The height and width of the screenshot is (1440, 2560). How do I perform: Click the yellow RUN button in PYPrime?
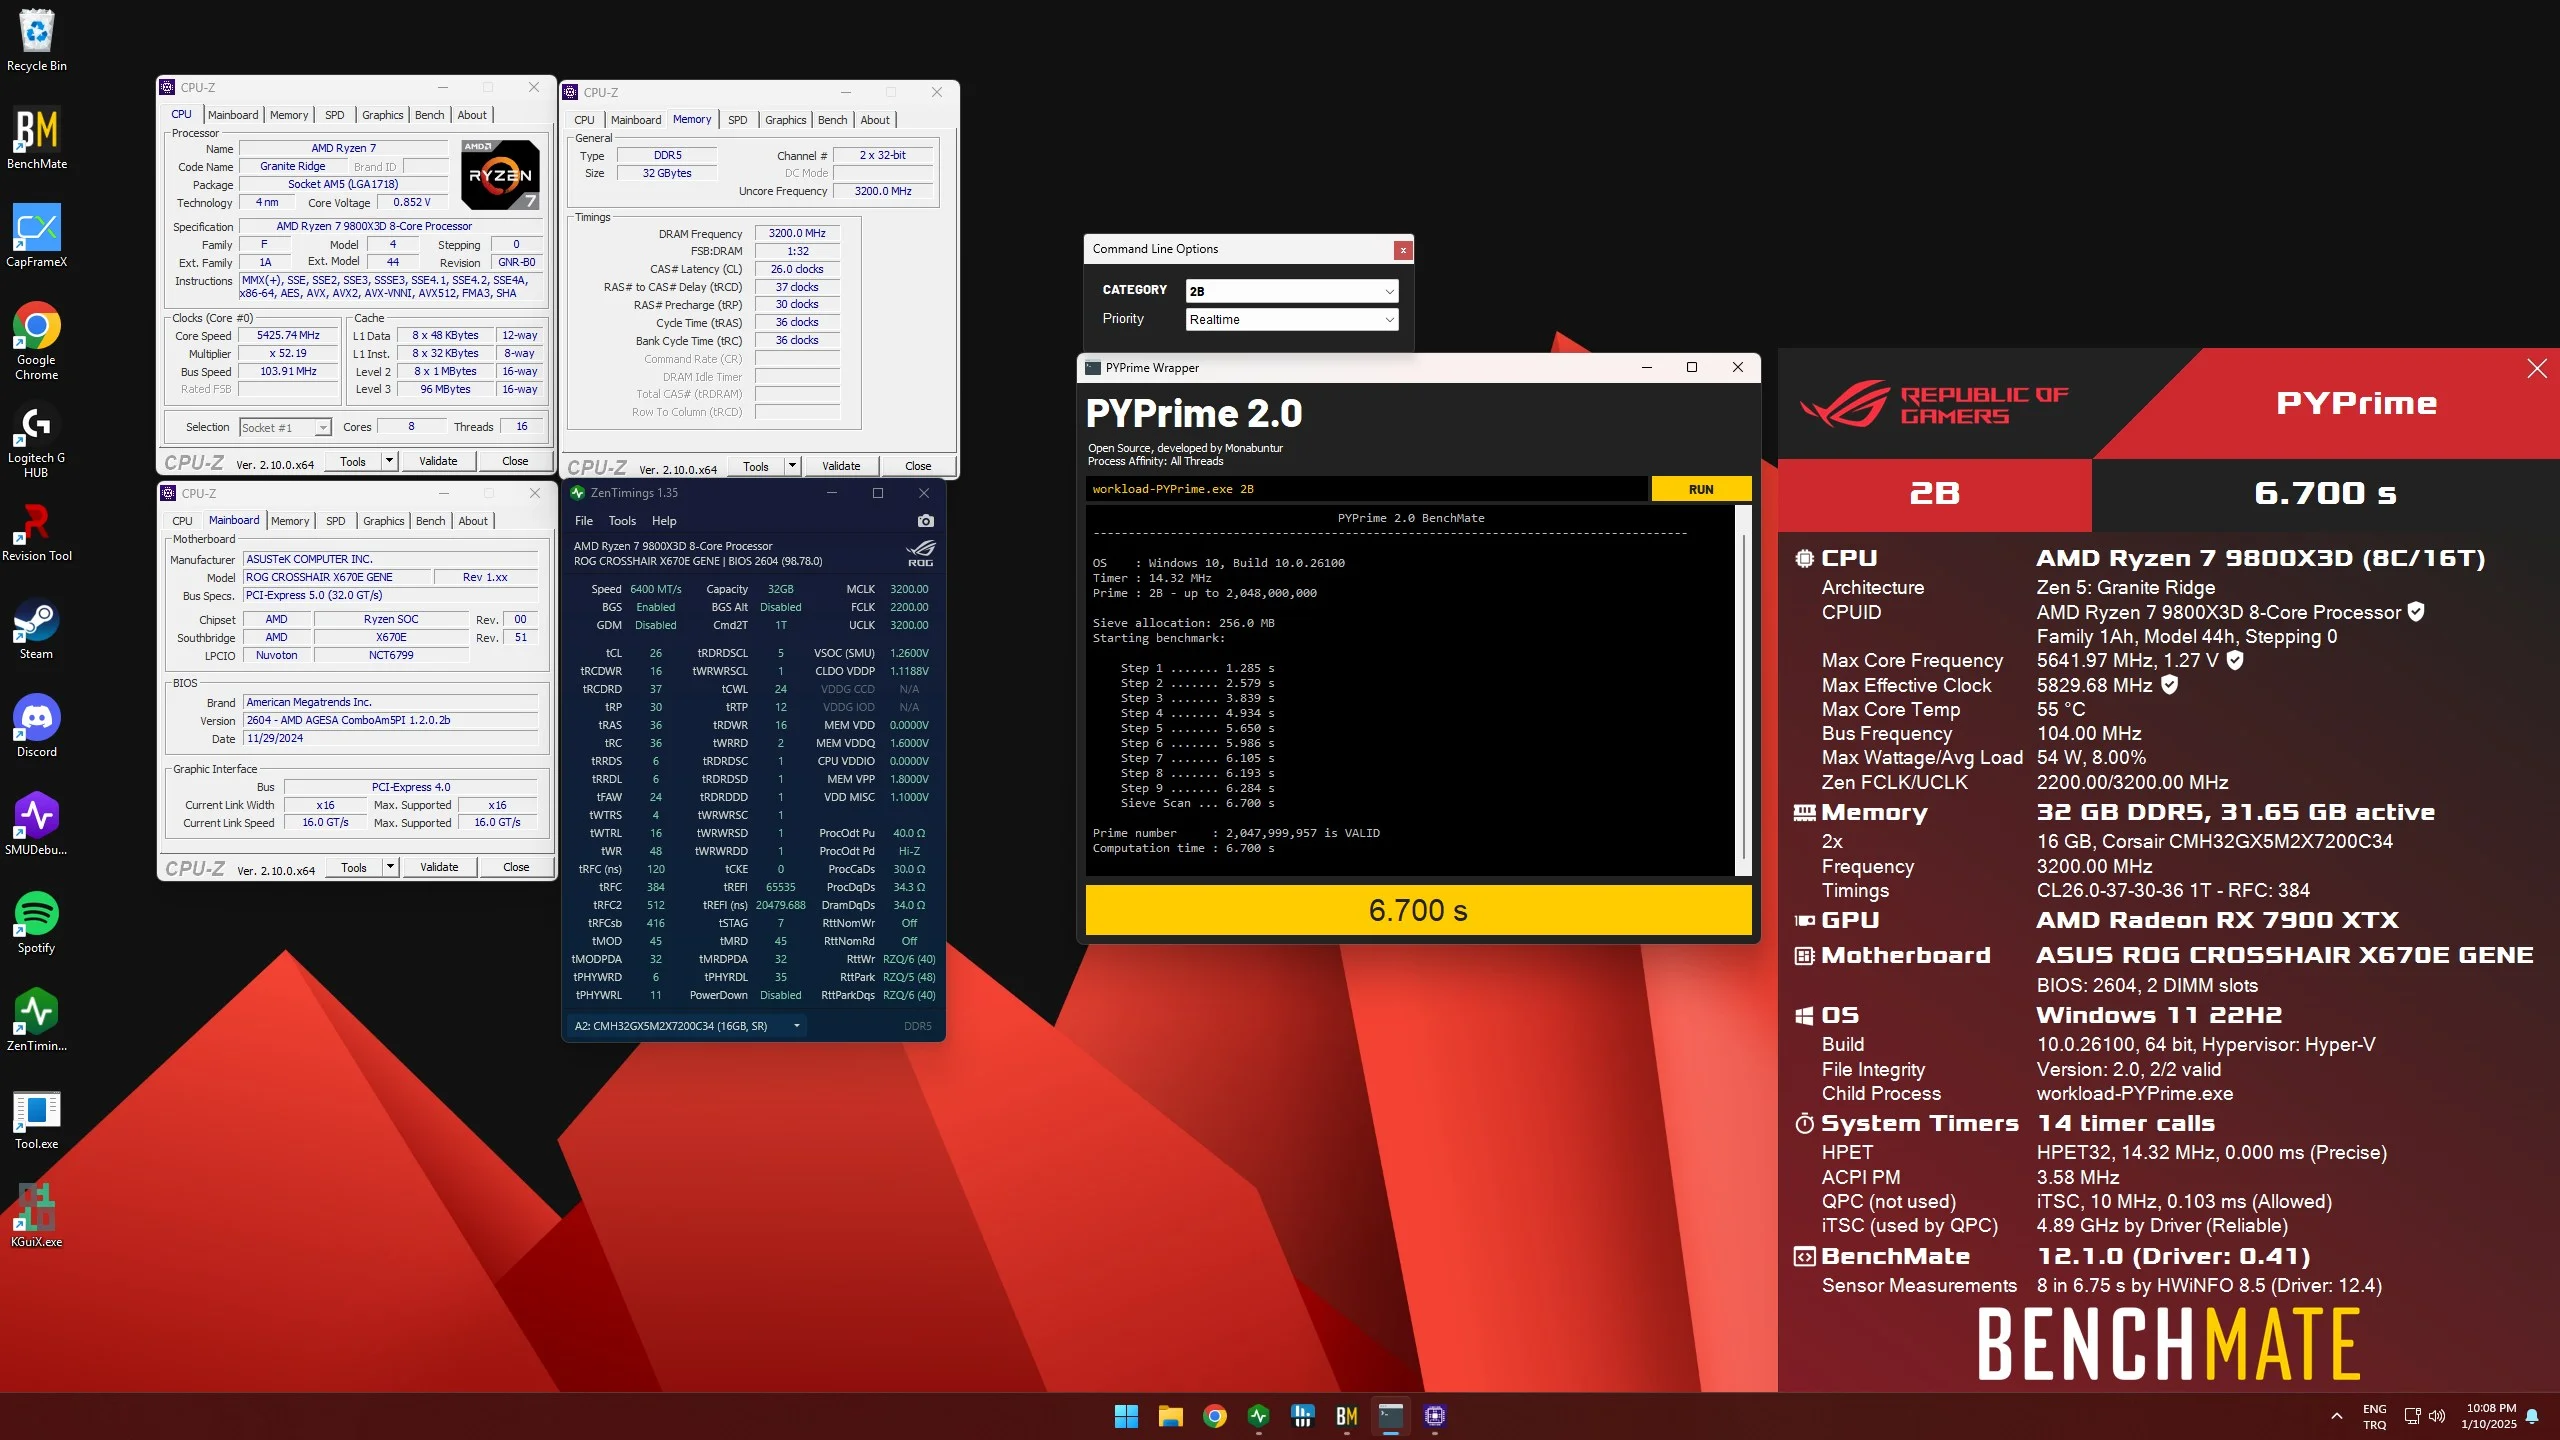point(1701,490)
